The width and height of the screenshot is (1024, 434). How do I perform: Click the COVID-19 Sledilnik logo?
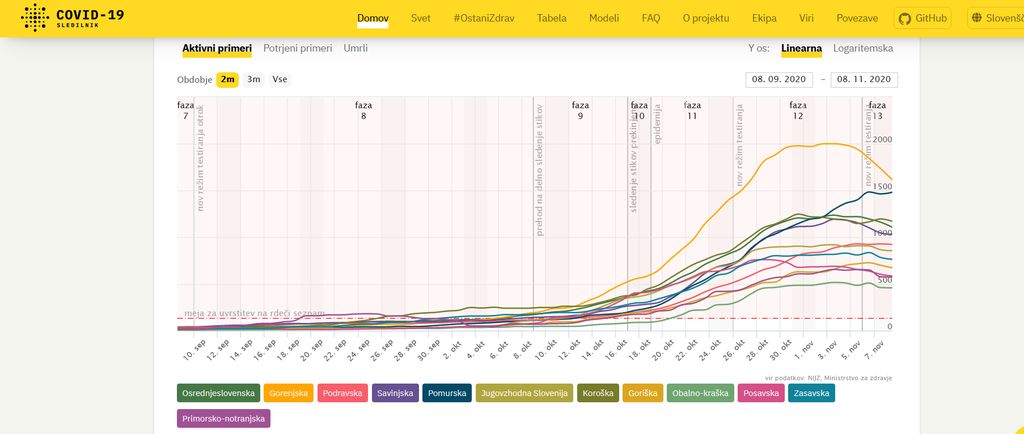[x=72, y=18]
